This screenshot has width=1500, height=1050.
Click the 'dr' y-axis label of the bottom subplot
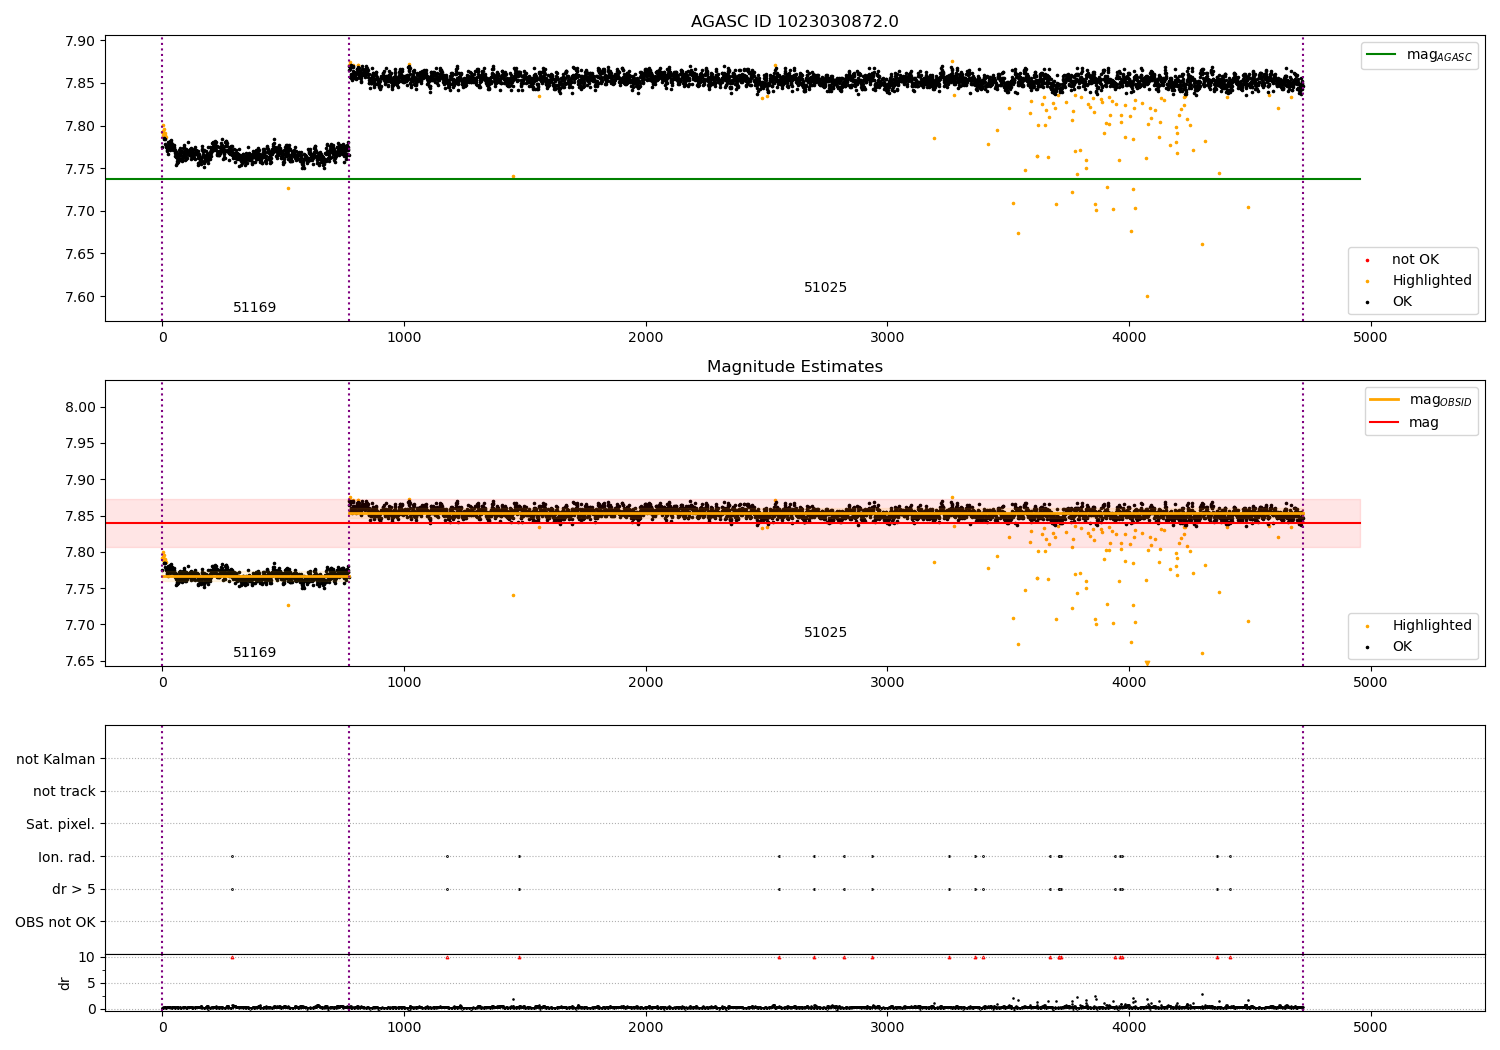pyautogui.click(x=65, y=983)
